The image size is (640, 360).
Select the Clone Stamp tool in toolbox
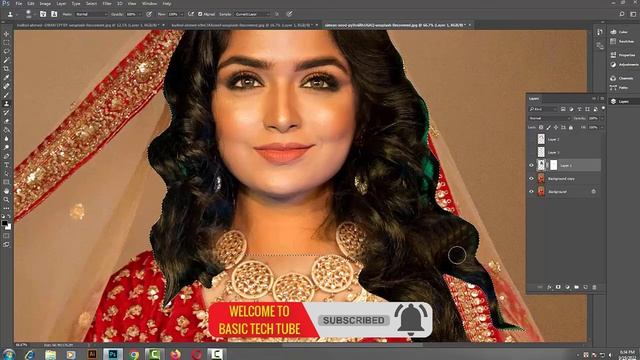(6, 104)
